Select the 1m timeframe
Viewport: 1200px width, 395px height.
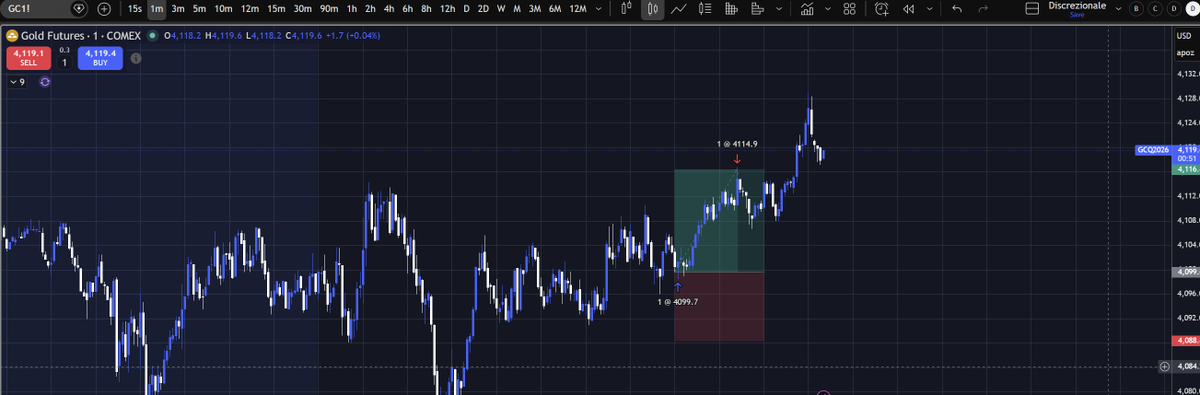[156, 9]
